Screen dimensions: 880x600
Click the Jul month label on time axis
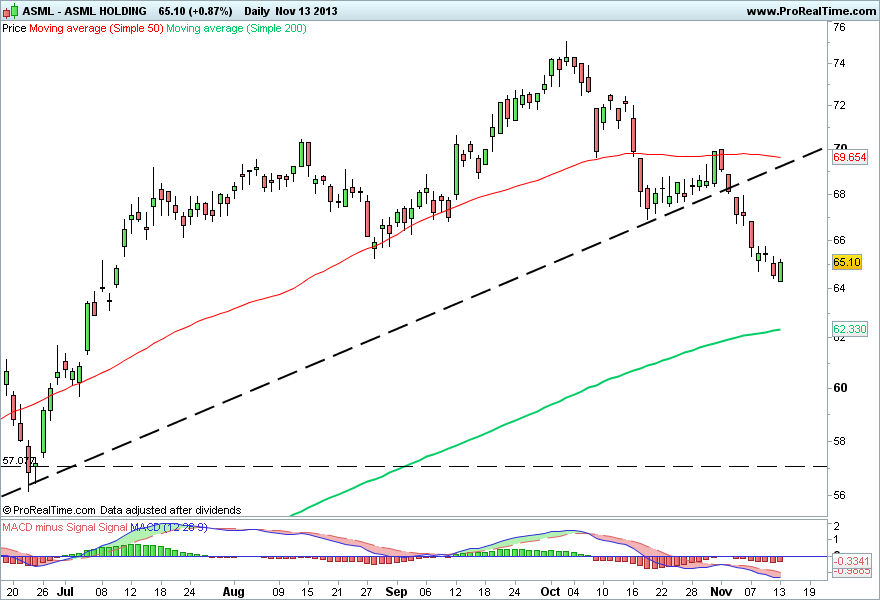[x=65, y=592]
